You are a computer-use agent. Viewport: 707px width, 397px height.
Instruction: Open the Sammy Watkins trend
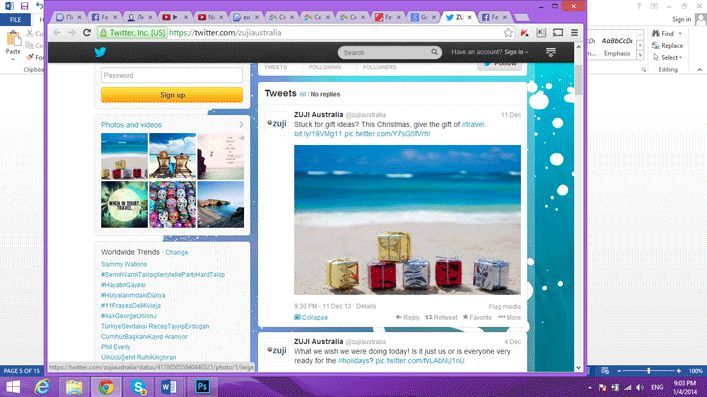click(124, 264)
